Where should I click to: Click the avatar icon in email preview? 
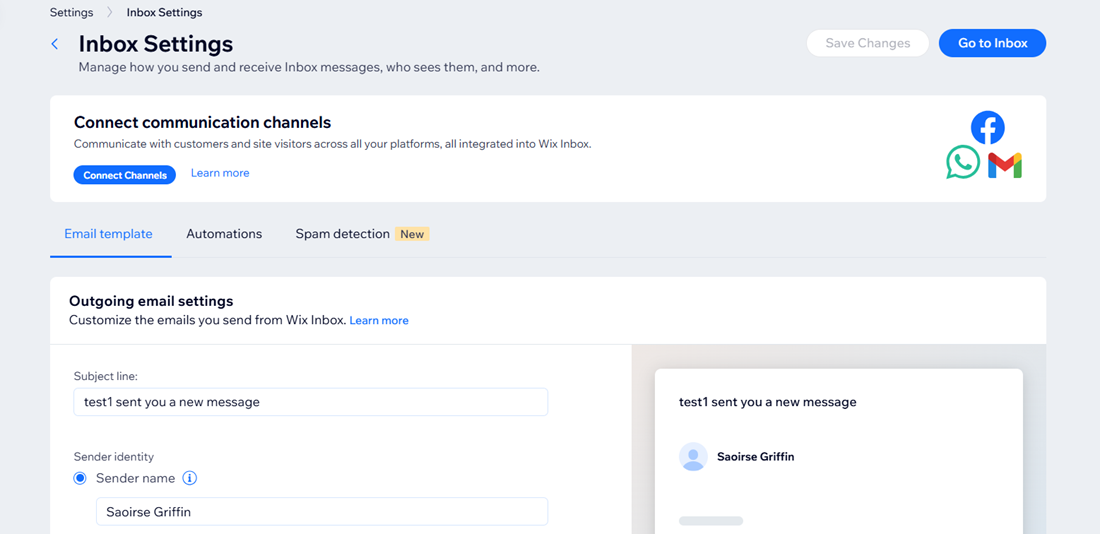point(693,457)
